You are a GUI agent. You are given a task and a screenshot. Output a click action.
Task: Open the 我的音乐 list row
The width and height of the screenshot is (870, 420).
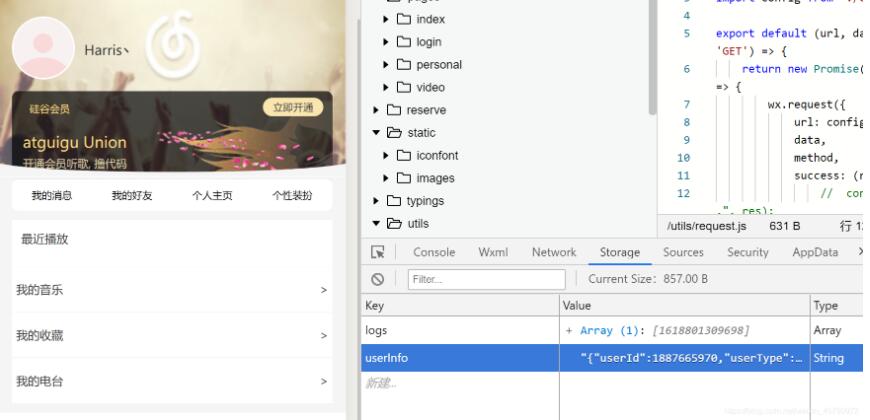[171, 290]
